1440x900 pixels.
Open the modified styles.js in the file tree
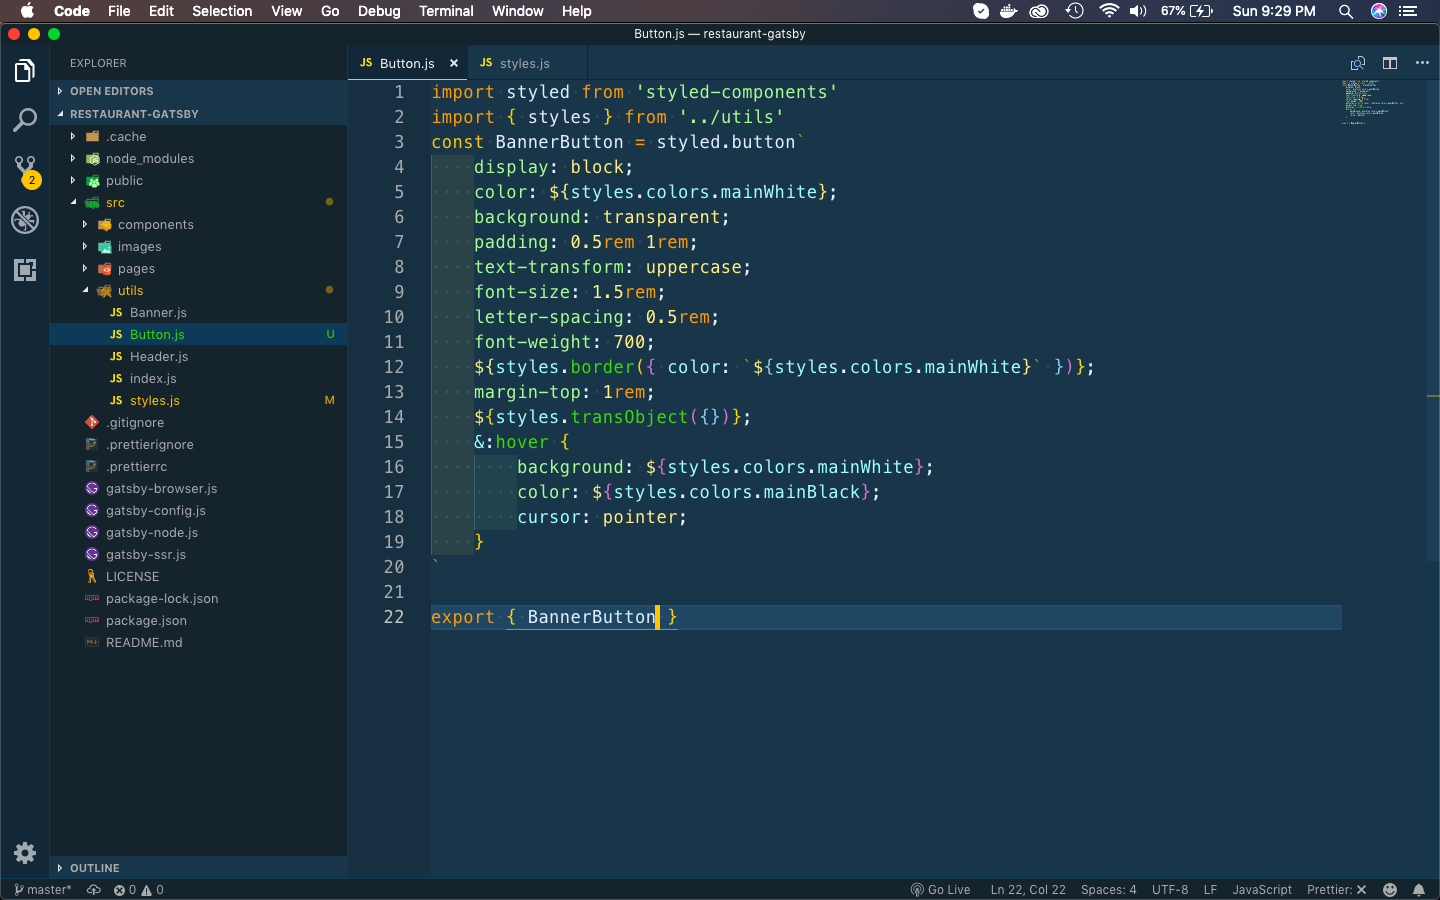click(x=198, y=401)
